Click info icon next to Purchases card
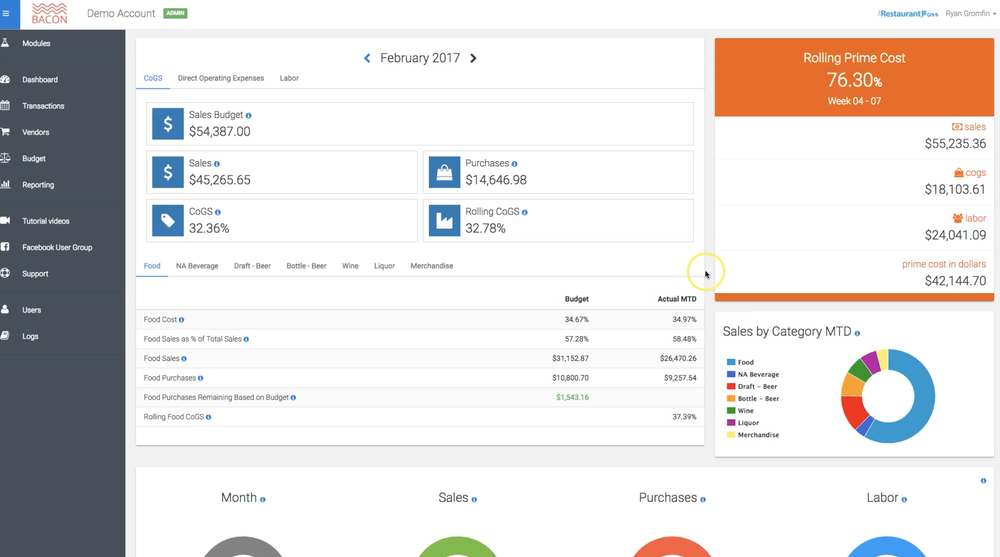The height and width of the screenshot is (557, 1000). coord(514,164)
